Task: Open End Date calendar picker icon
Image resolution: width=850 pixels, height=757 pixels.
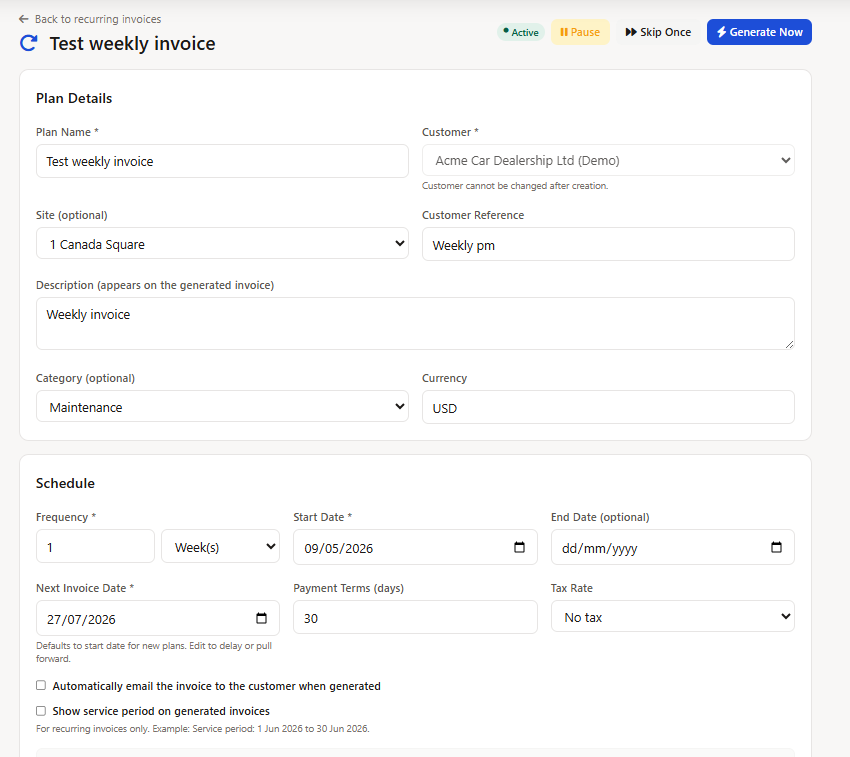Action: click(x=776, y=547)
